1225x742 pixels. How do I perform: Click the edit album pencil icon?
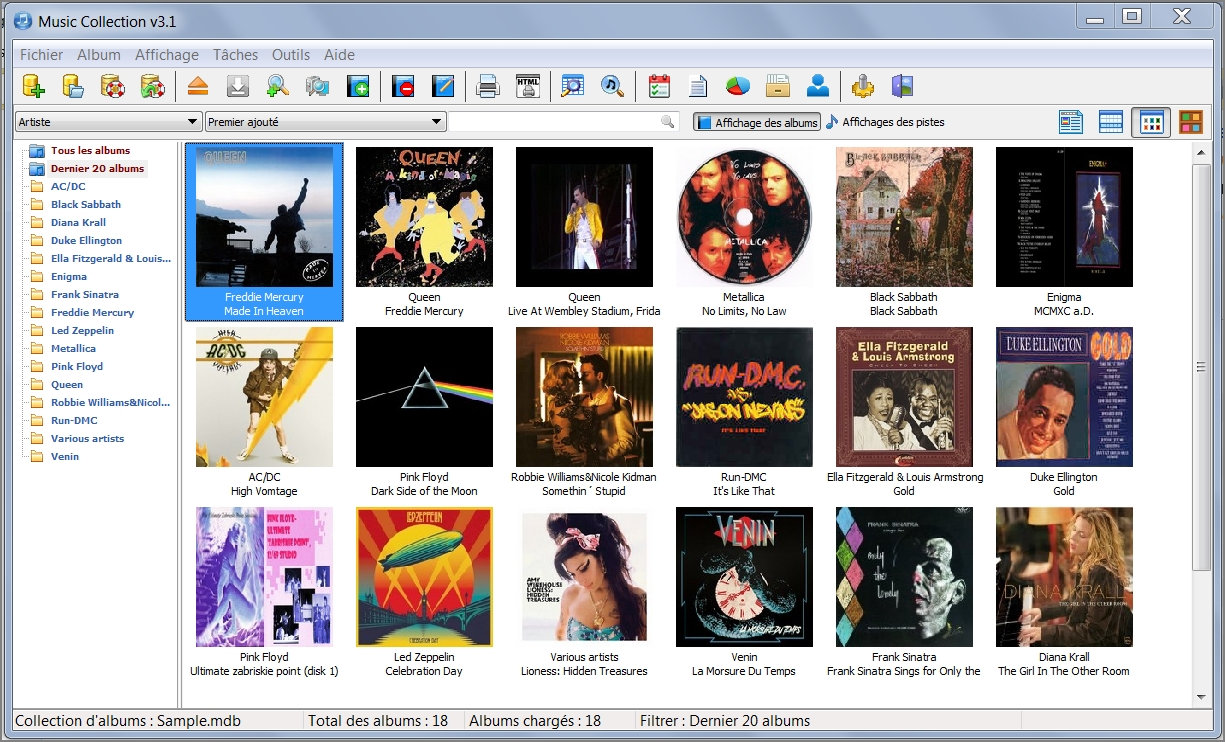[443, 86]
